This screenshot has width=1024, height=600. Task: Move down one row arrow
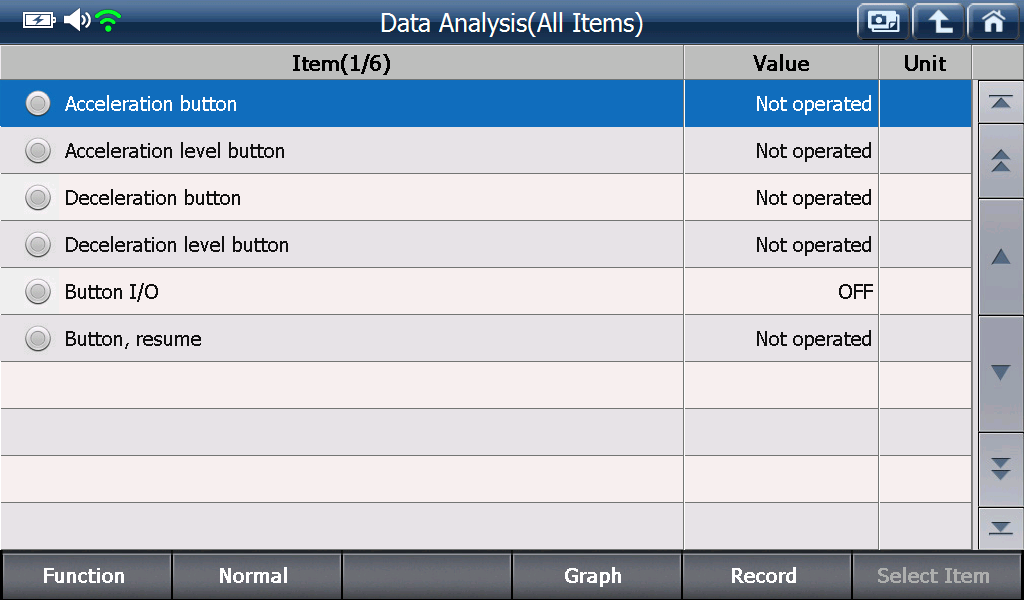coord(1000,373)
